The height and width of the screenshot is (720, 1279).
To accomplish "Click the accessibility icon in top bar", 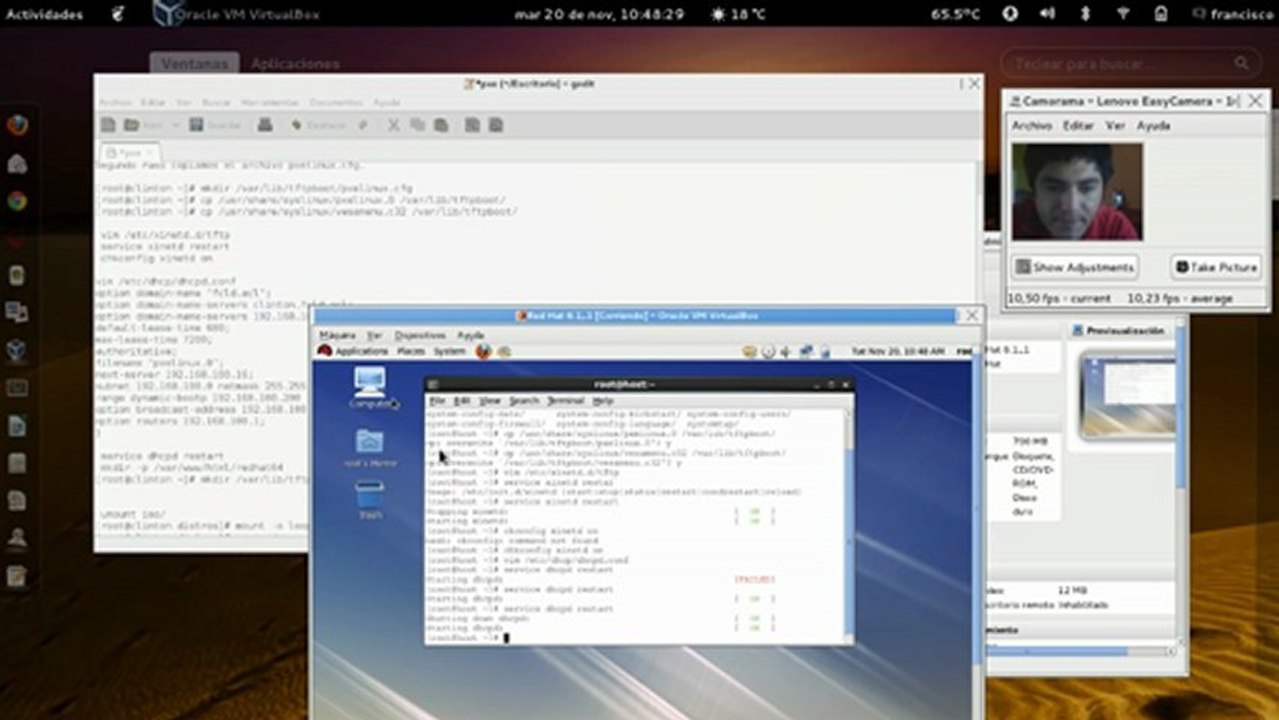I will coord(1010,14).
